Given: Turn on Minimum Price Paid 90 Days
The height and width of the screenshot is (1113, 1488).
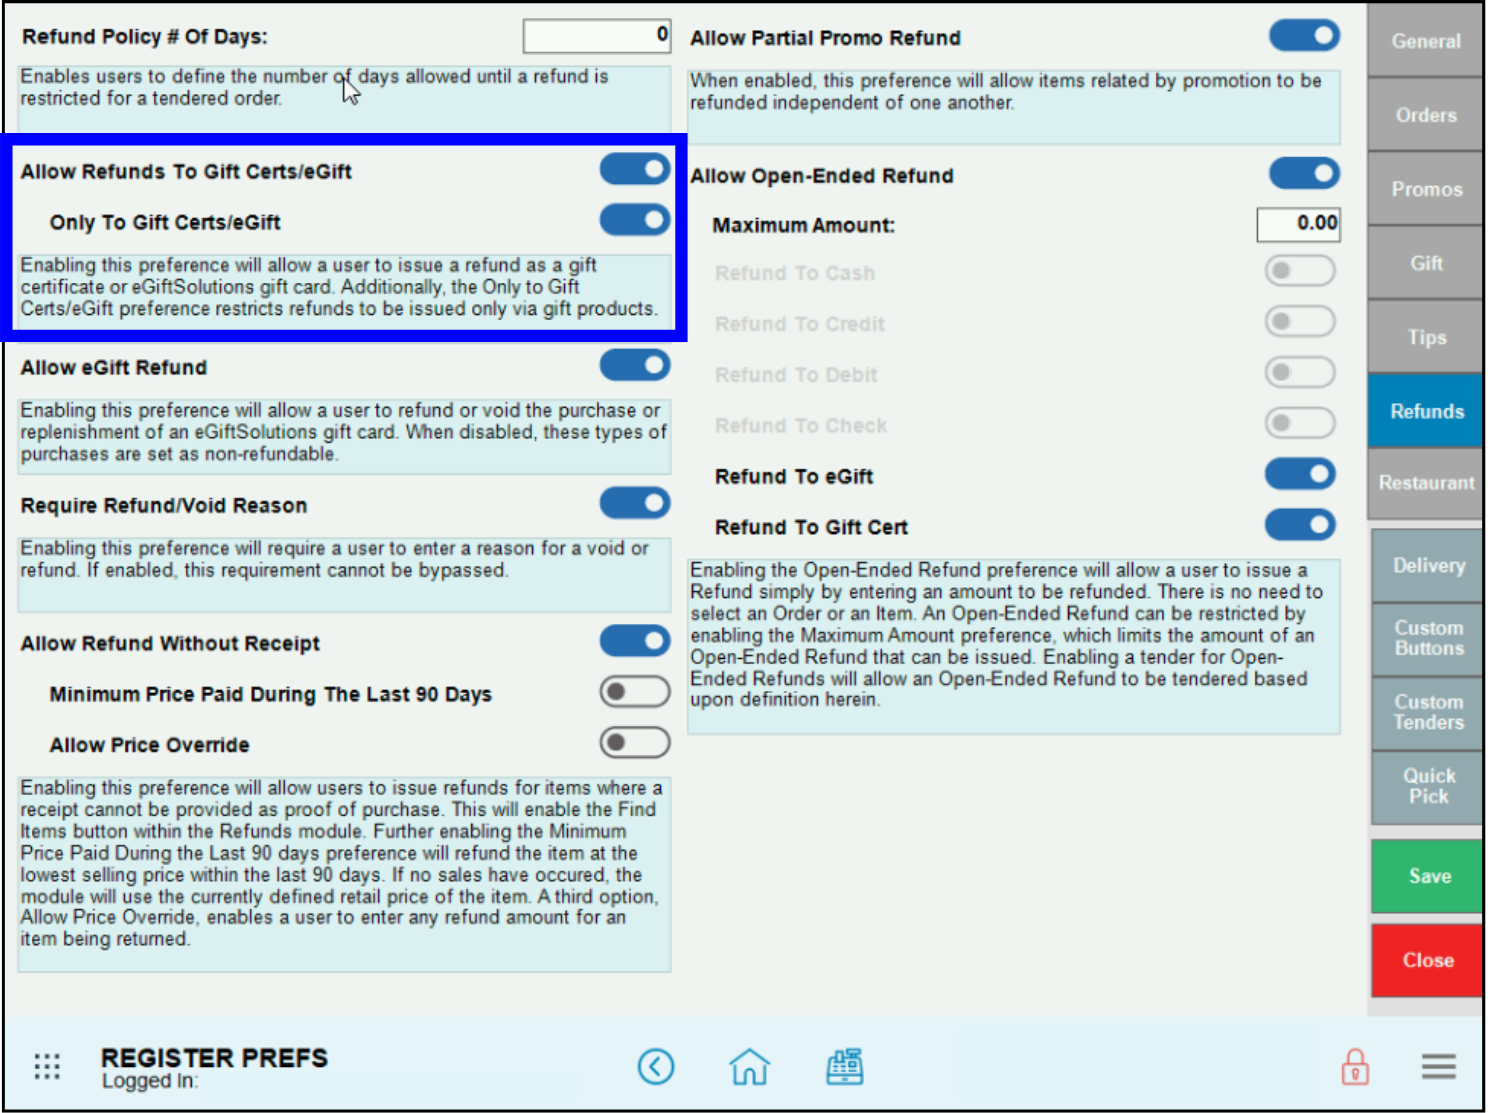Looking at the screenshot, I should tap(635, 692).
